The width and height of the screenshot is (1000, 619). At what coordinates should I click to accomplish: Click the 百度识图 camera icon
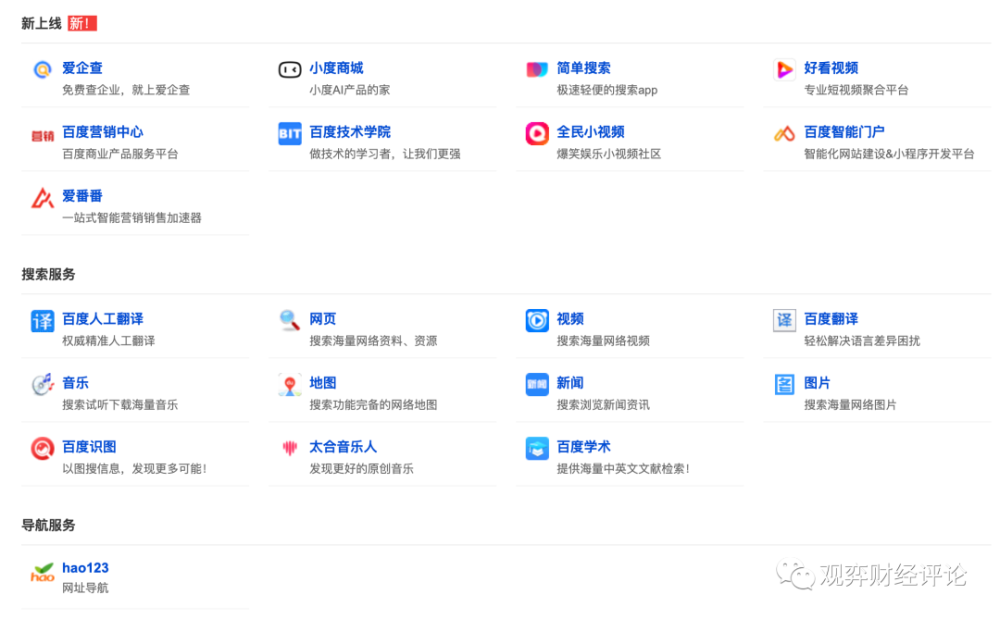(x=42, y=449)
